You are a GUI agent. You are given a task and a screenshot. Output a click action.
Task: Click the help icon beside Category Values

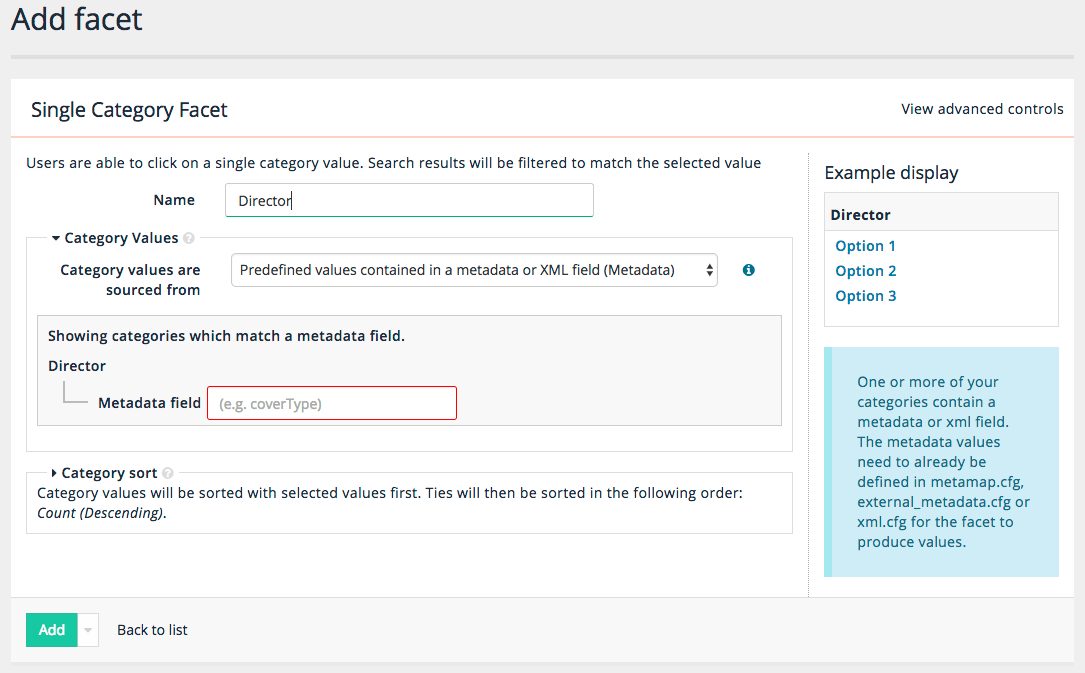pos(189,239)
